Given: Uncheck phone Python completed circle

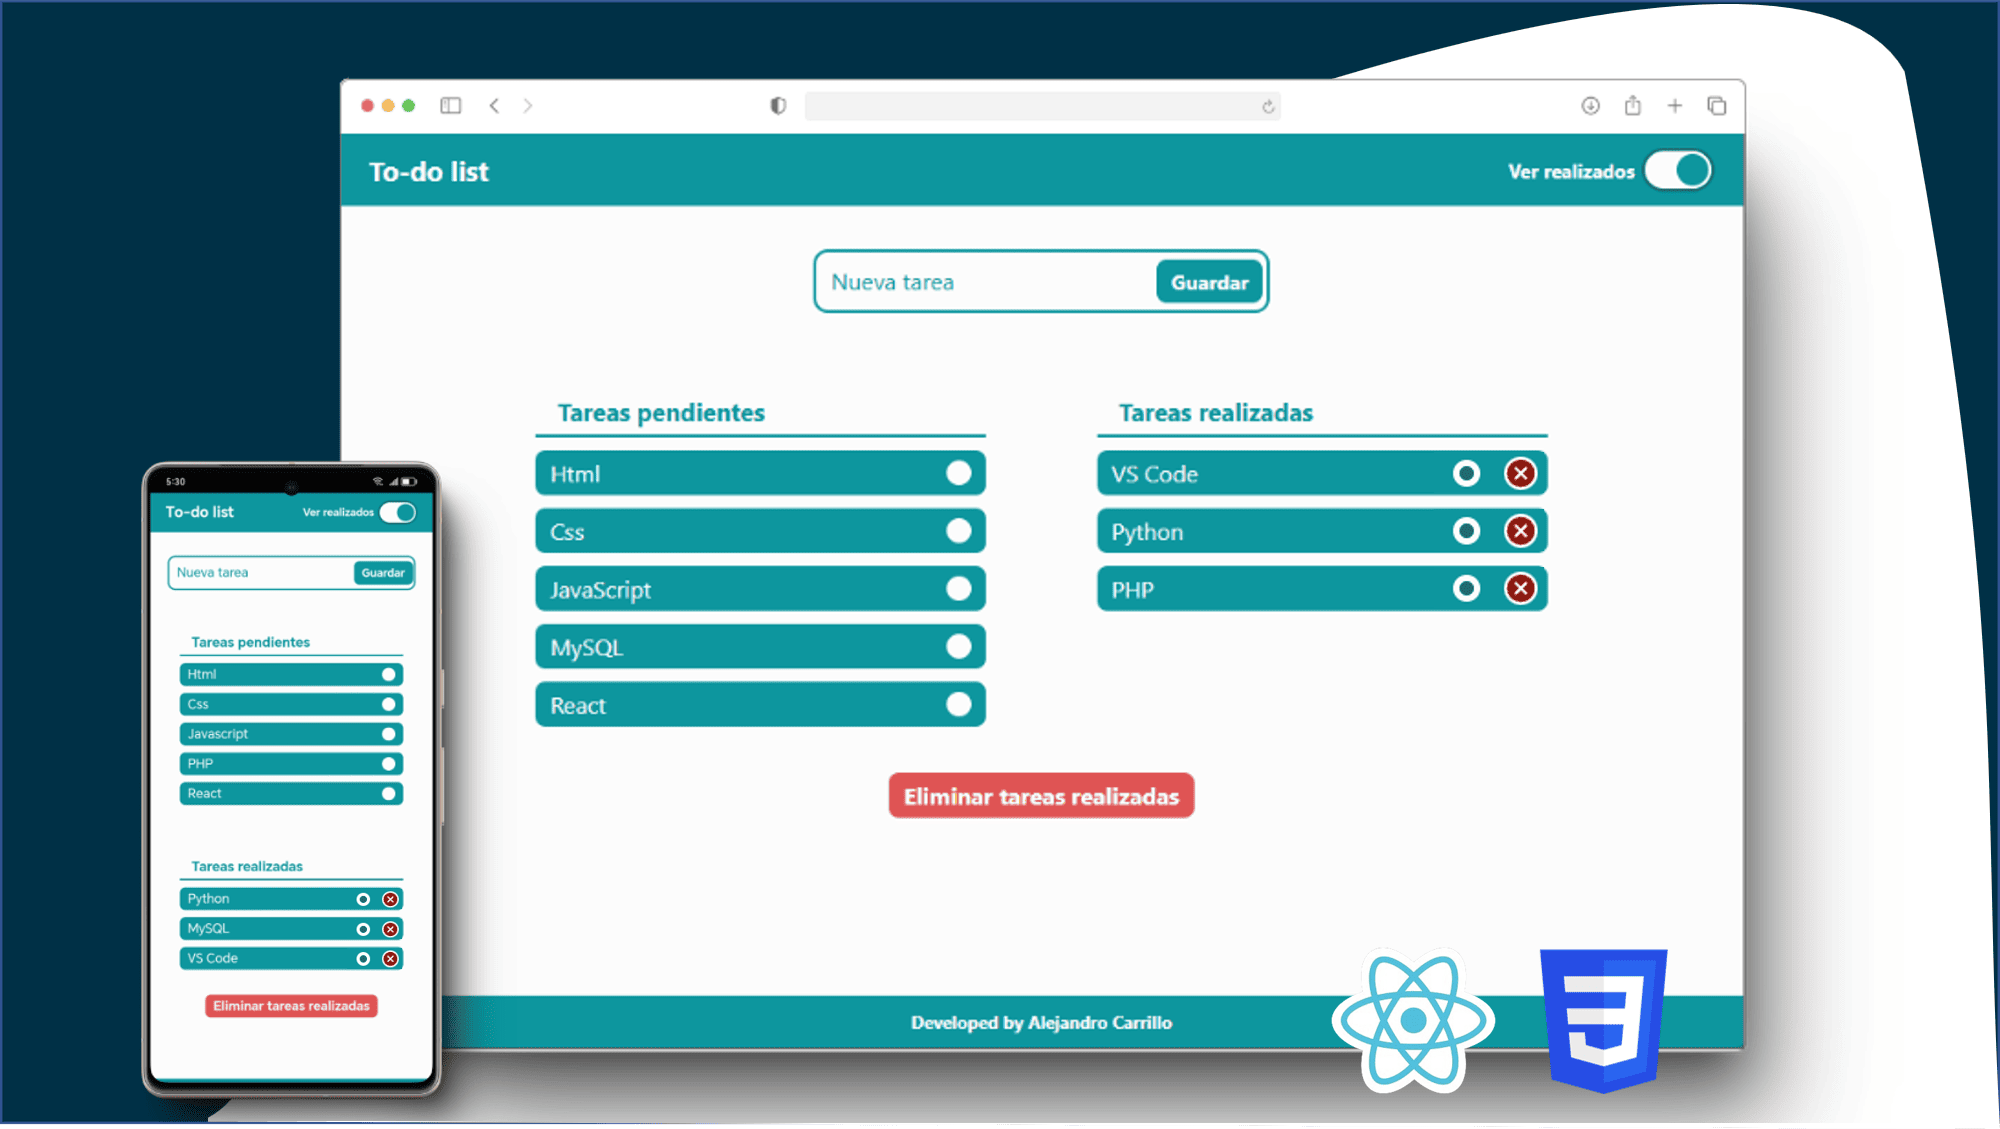Looking at the screenshot, I should click(x=363, y=899).
